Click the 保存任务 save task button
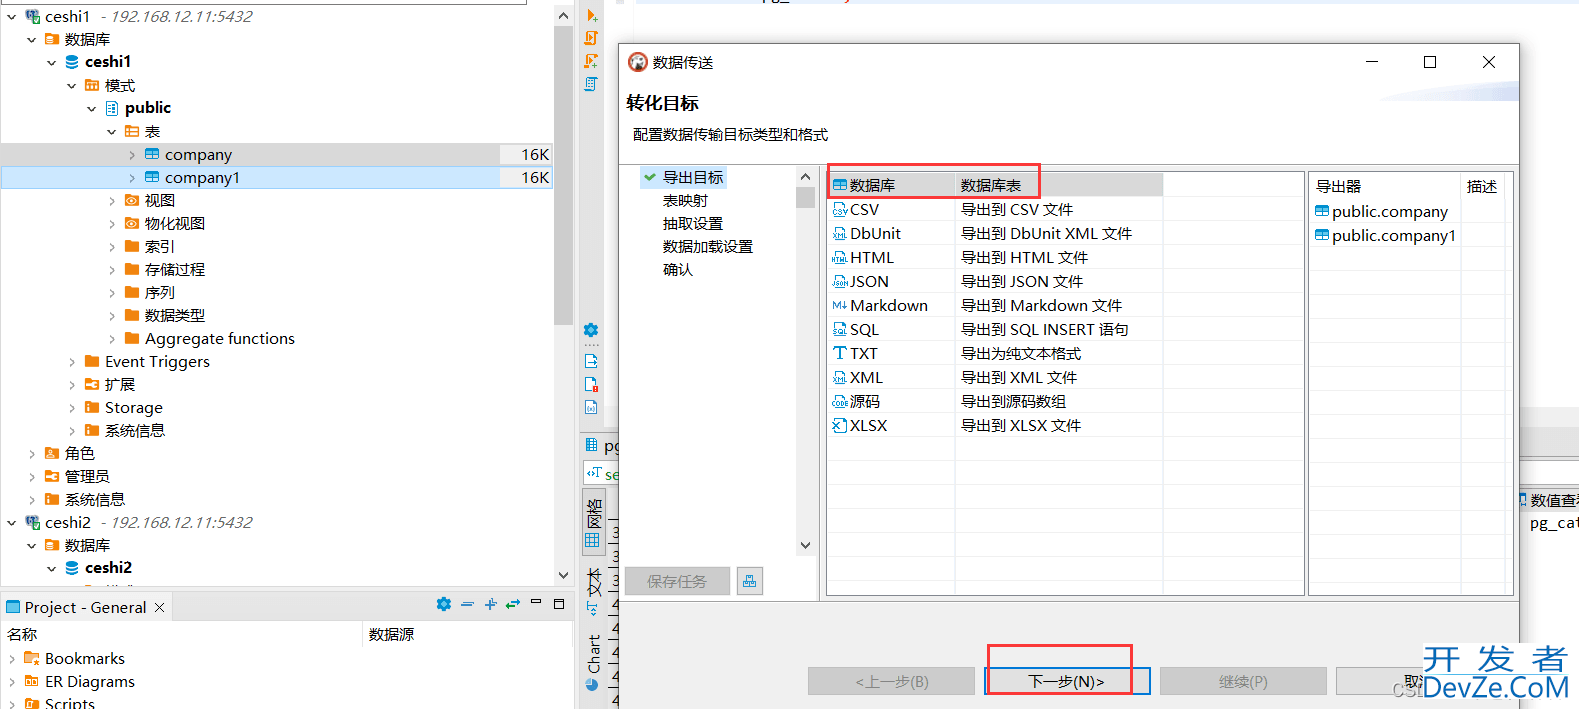Viewport: 1579px width, 709px height. (677, 581)
